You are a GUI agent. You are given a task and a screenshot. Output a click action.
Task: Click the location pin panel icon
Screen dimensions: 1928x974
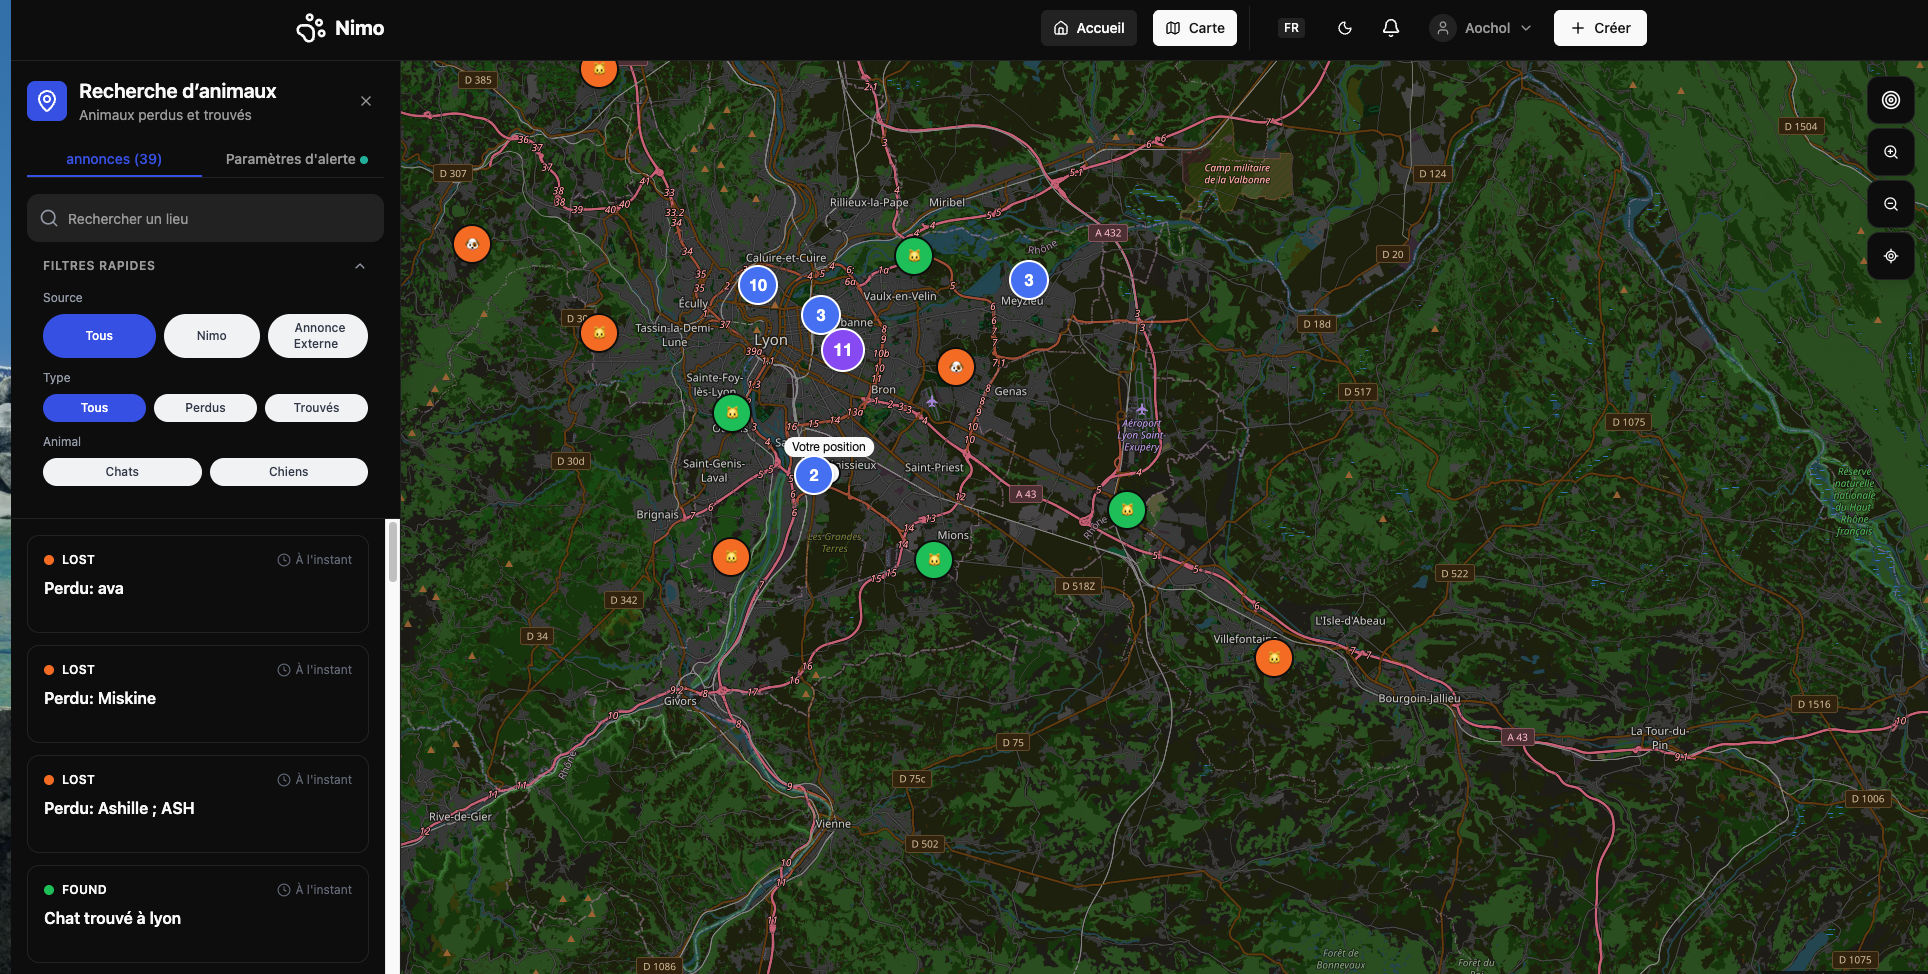[x=47, y=101]
